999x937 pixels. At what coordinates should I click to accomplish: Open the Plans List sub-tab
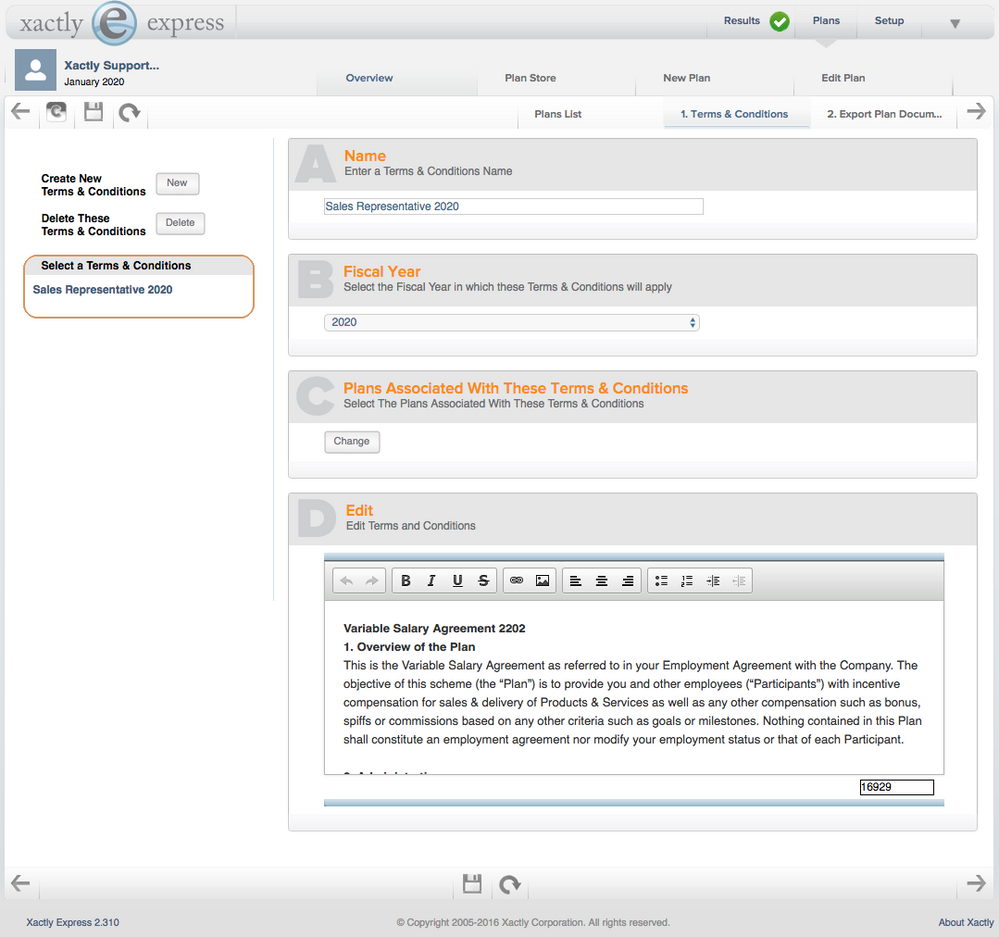tap(557, 114)
